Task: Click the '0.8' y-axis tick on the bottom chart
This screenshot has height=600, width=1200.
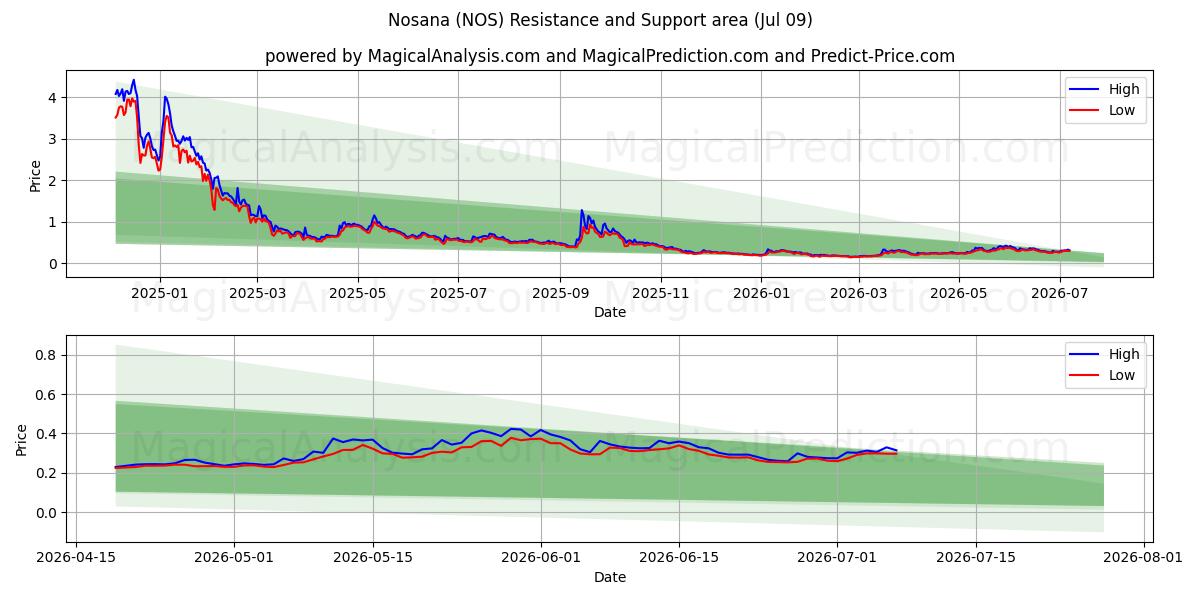Action: point(44,355)
